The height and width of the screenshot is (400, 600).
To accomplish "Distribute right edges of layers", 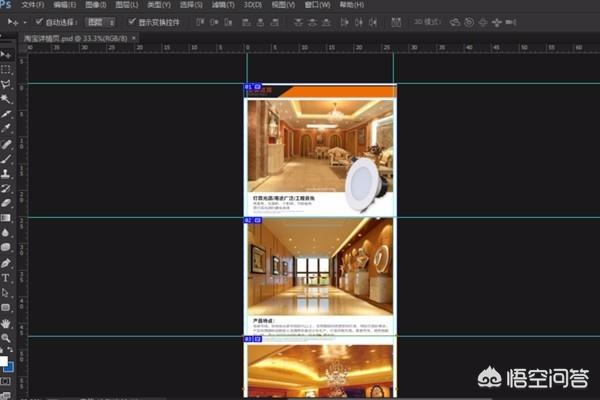I will pos(373,22).
